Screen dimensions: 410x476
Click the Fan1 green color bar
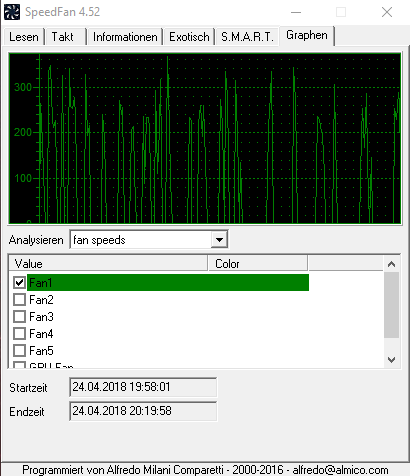coord(168,283)
